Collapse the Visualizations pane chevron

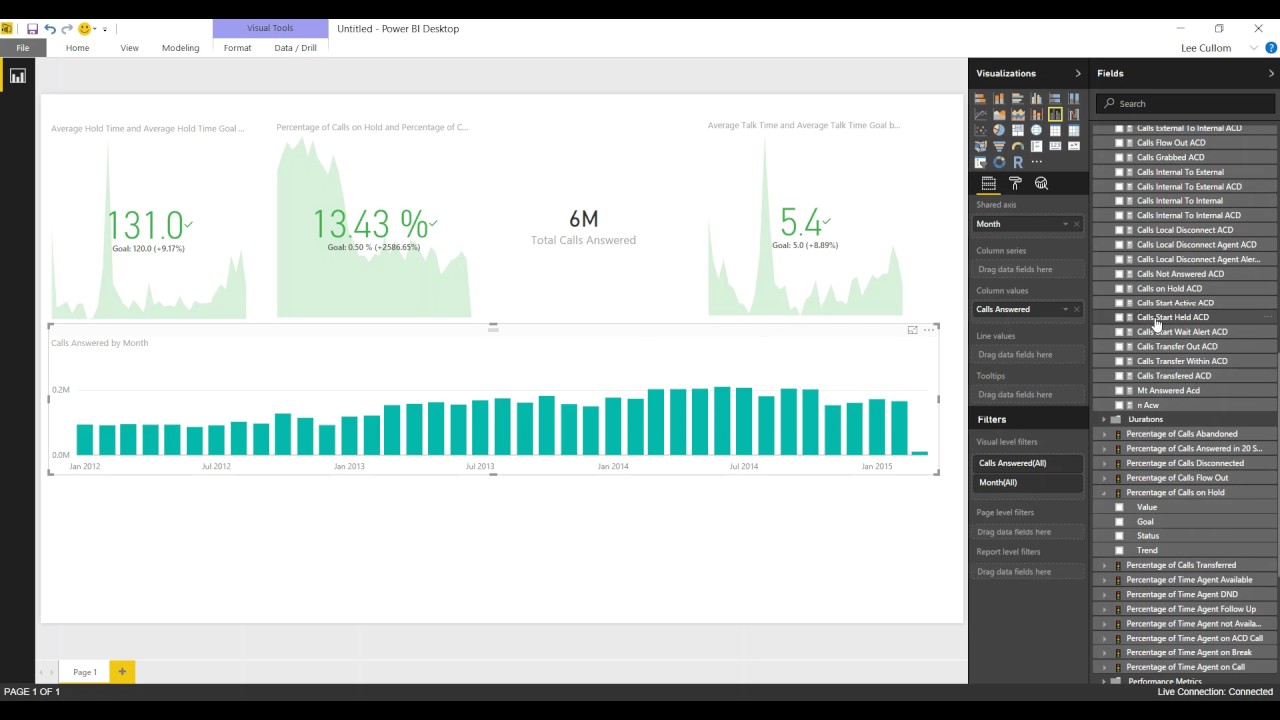(1077, 73)
